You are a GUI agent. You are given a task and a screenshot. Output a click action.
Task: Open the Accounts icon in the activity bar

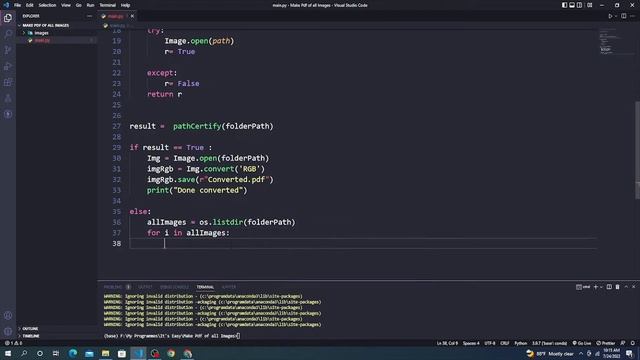(8, 316)
